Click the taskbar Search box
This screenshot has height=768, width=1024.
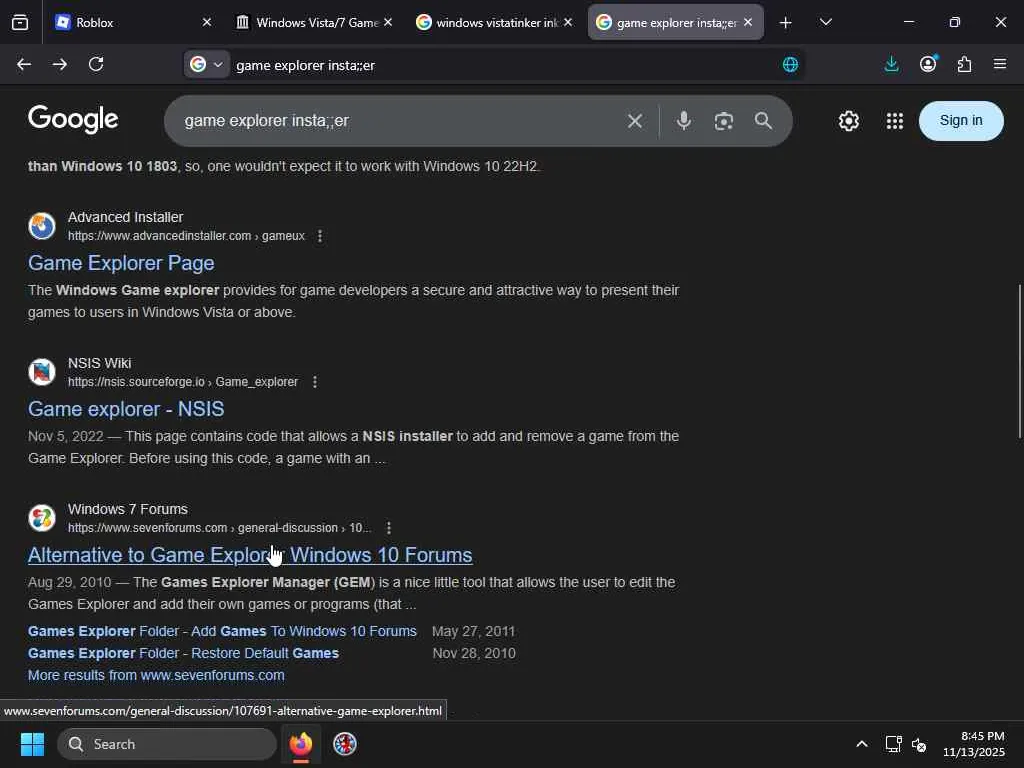tap(167, 744)
